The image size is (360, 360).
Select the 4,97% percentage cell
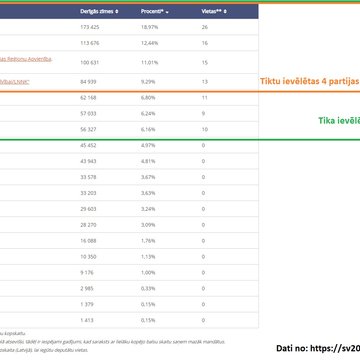148,145
